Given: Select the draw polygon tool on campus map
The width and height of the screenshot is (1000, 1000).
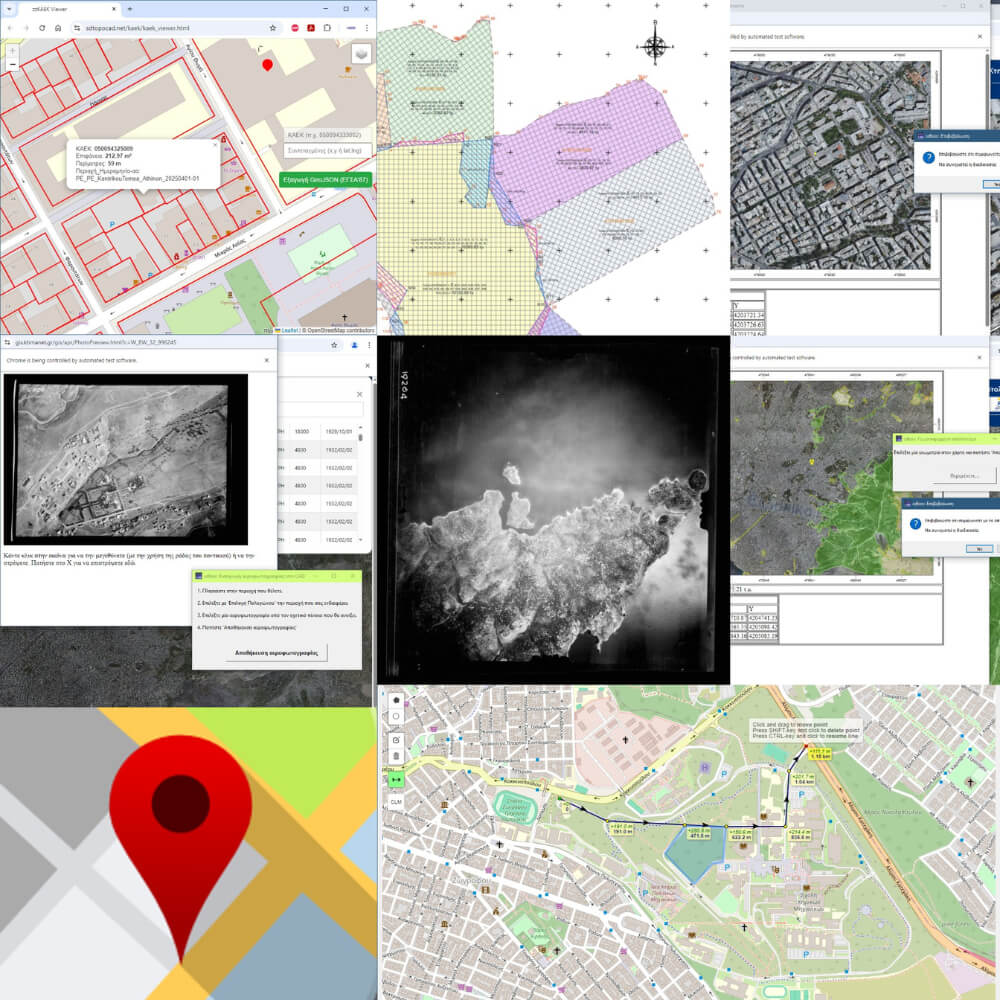Looking at the screenshot, I should 396,700.
